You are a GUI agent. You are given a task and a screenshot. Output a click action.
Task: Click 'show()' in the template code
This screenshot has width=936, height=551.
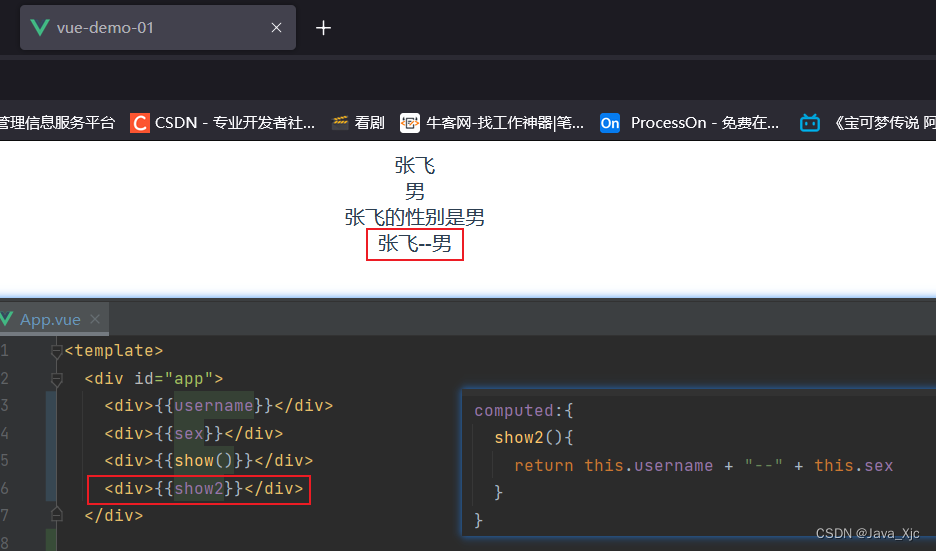click(204, 461)
